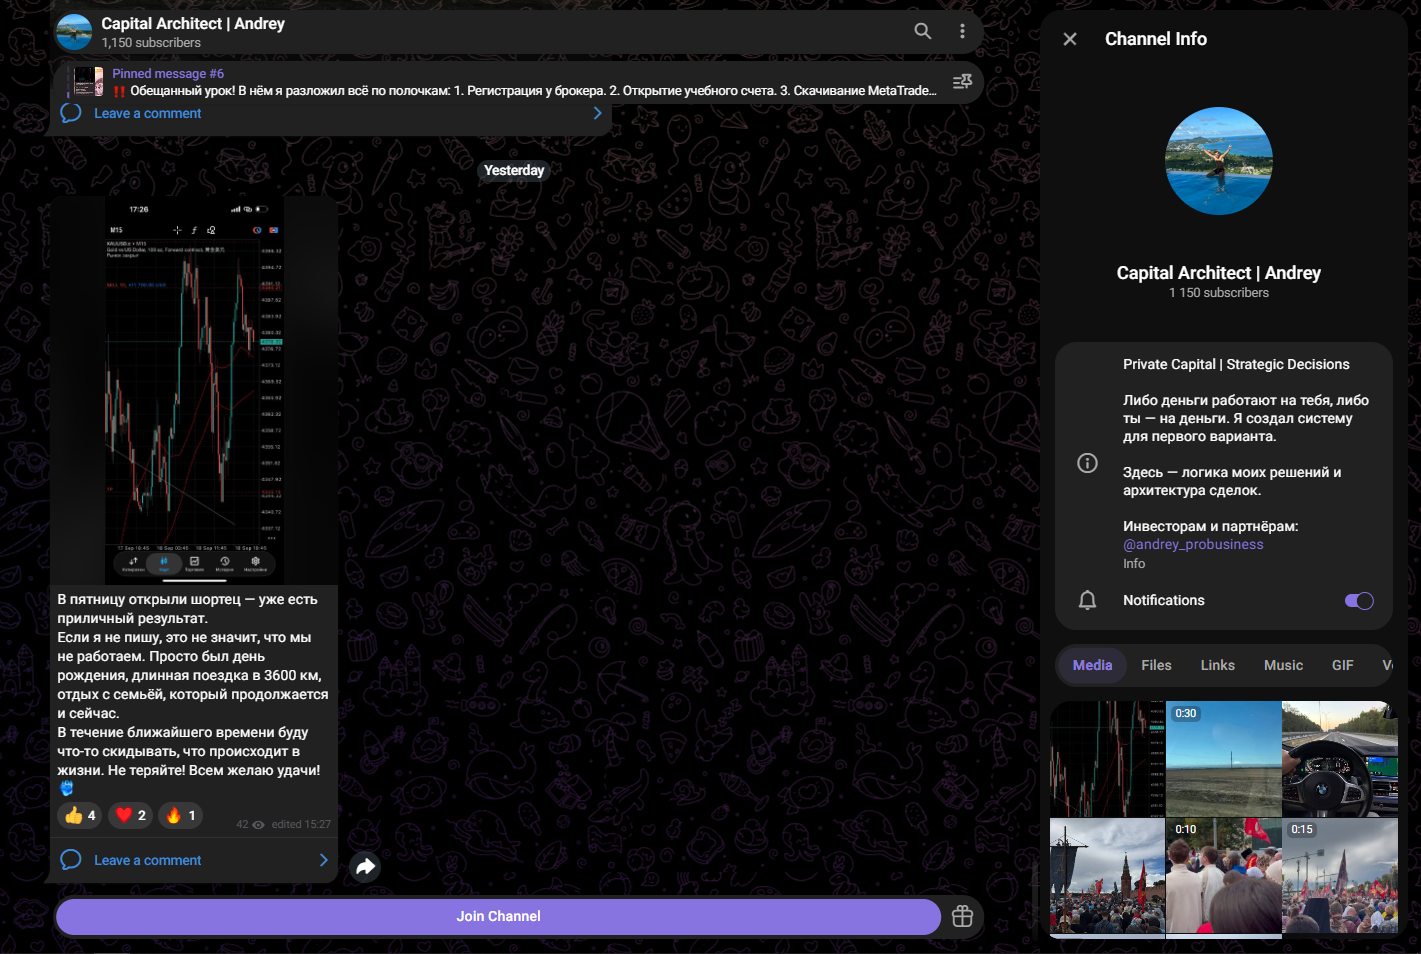Close the Channel Info panel
The image size is (1421, 954).
click(x=1070, y=39)
